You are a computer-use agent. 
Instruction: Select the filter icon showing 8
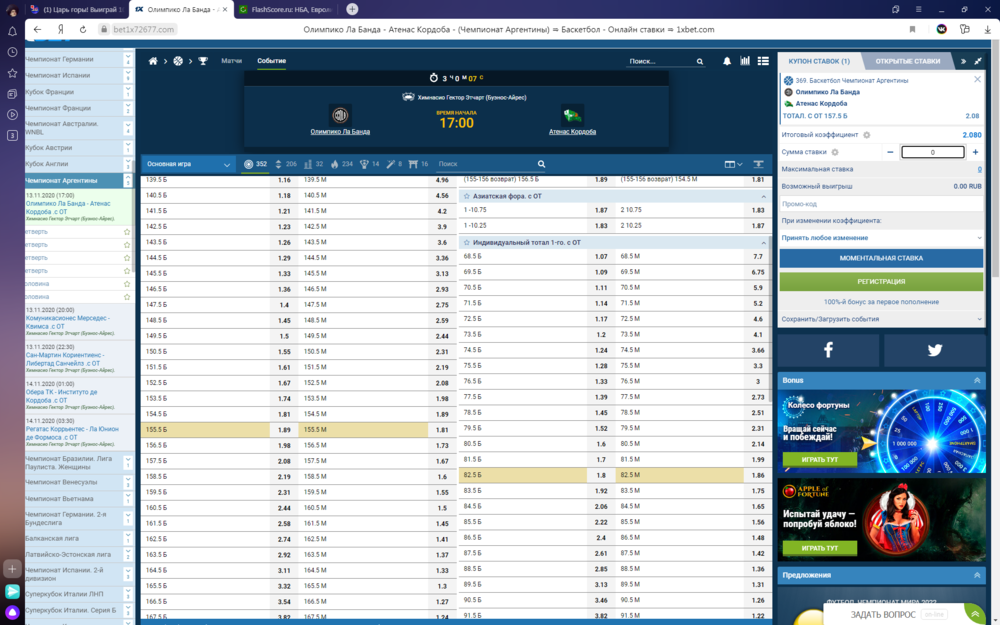(394, 164)
